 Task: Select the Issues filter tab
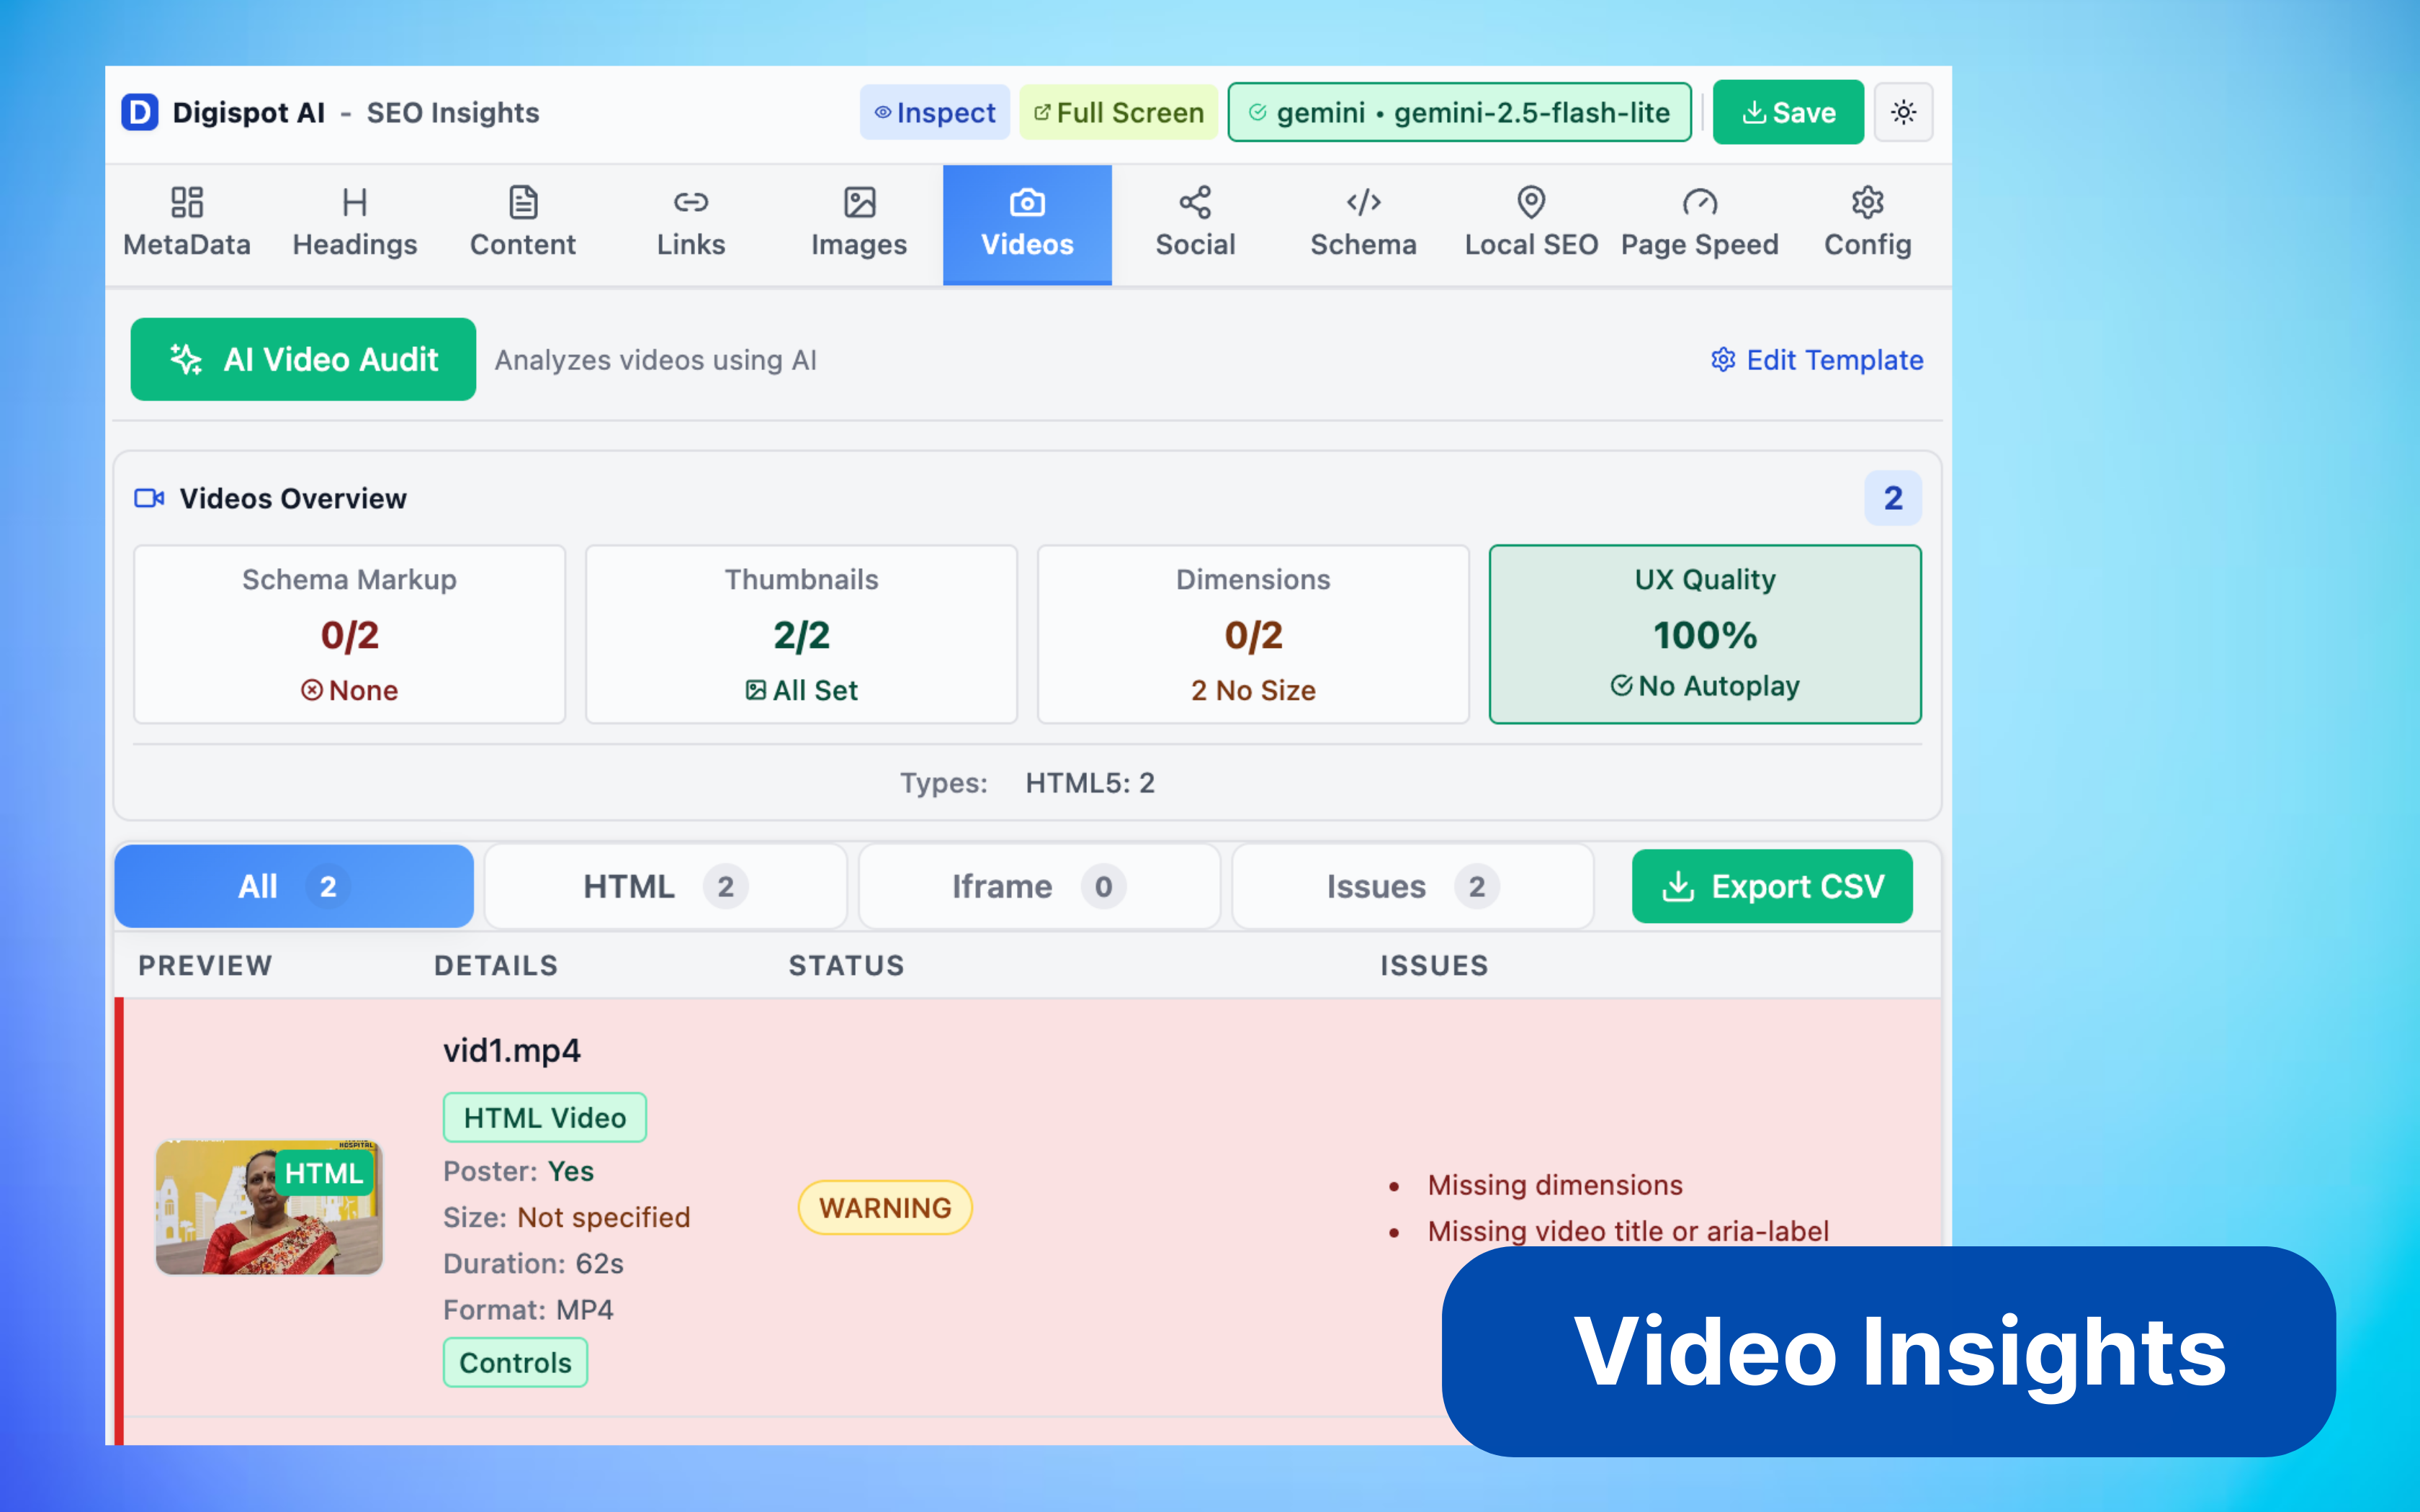coord(1411,886)
